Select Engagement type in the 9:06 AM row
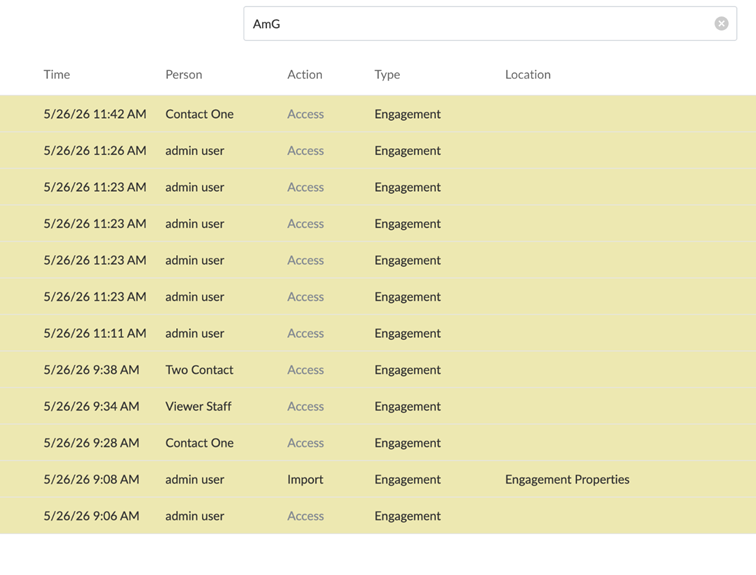 pyautogui.click(x=407, y=517)
